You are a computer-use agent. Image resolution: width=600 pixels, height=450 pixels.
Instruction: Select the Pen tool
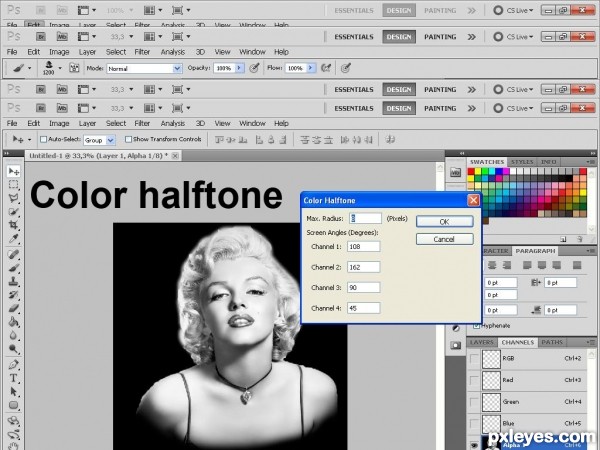coord(14,364)
